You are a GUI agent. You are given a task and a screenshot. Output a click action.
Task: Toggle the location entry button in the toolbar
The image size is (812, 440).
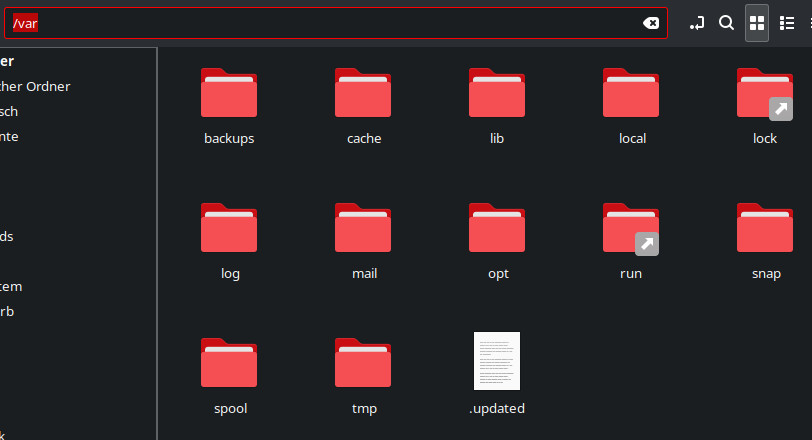coord(697,23)
